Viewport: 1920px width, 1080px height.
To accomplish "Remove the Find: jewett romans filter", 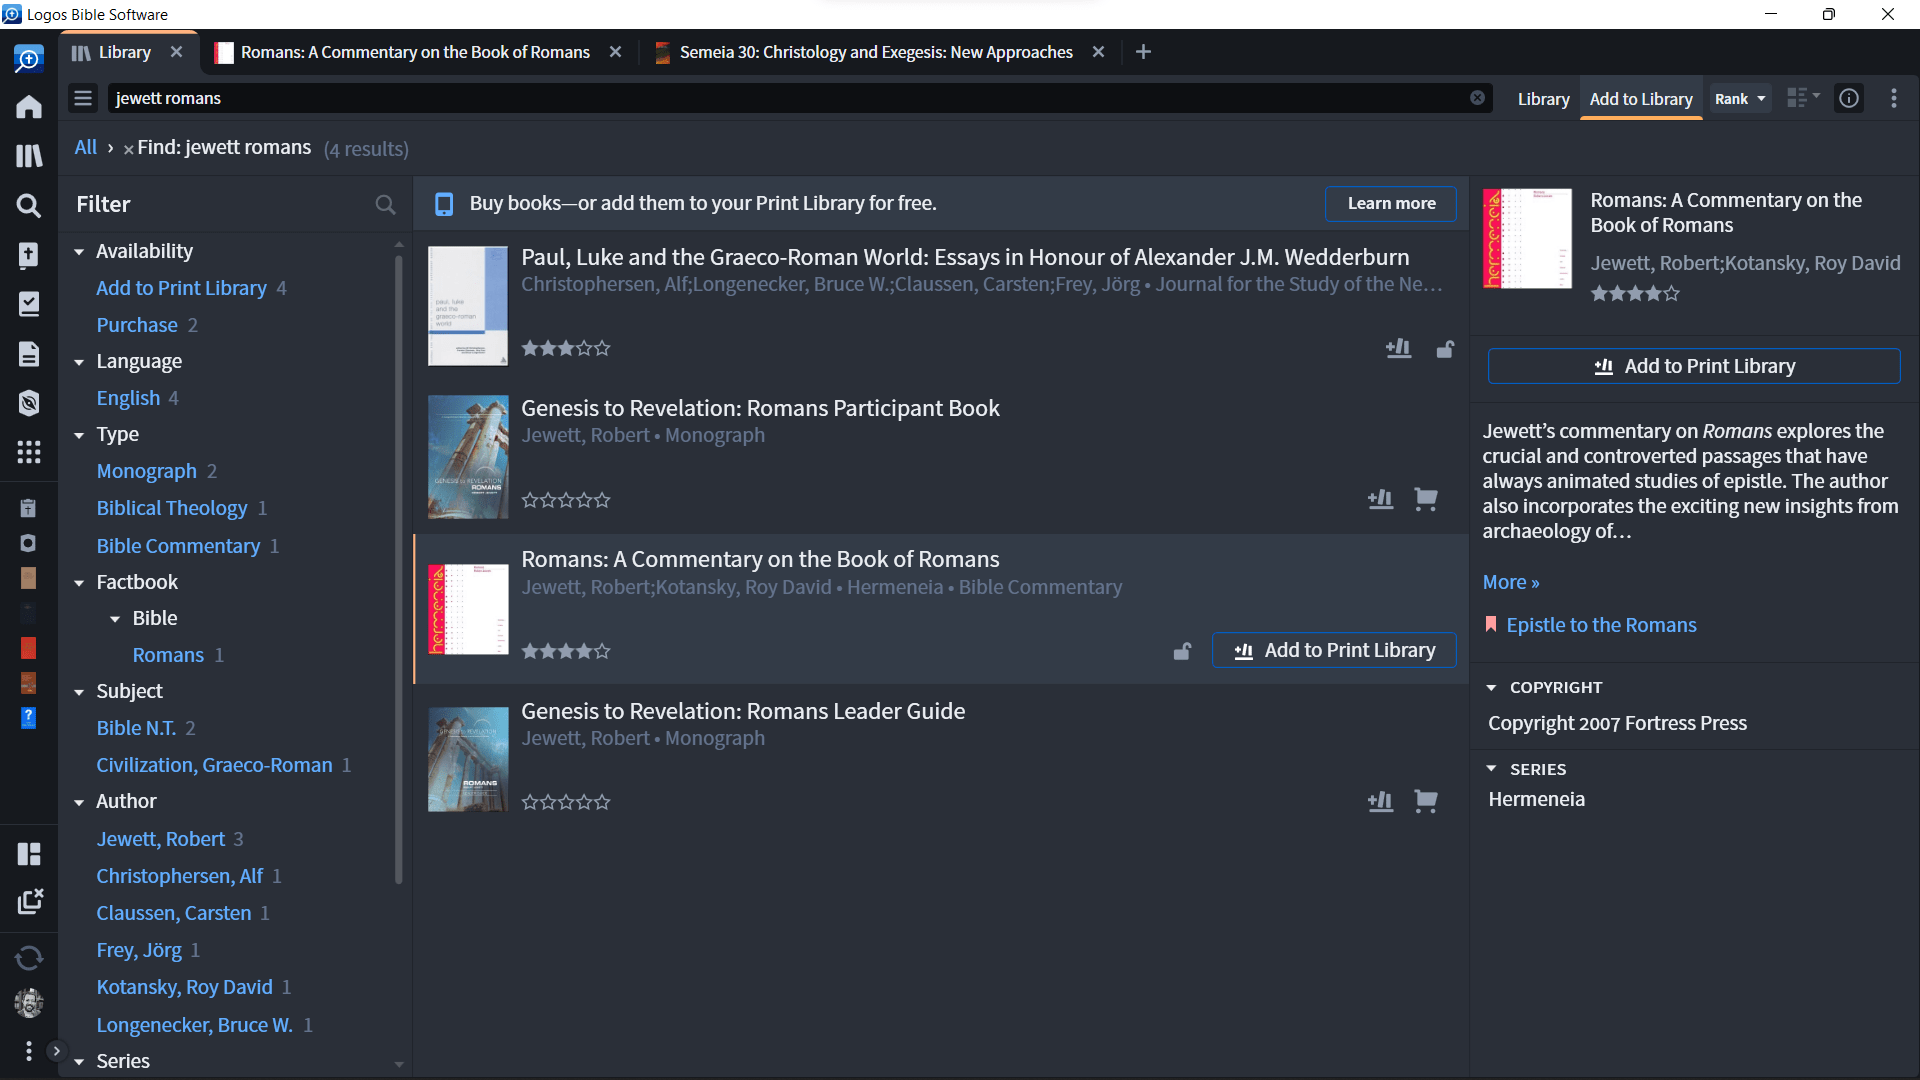I will point(128,149).
